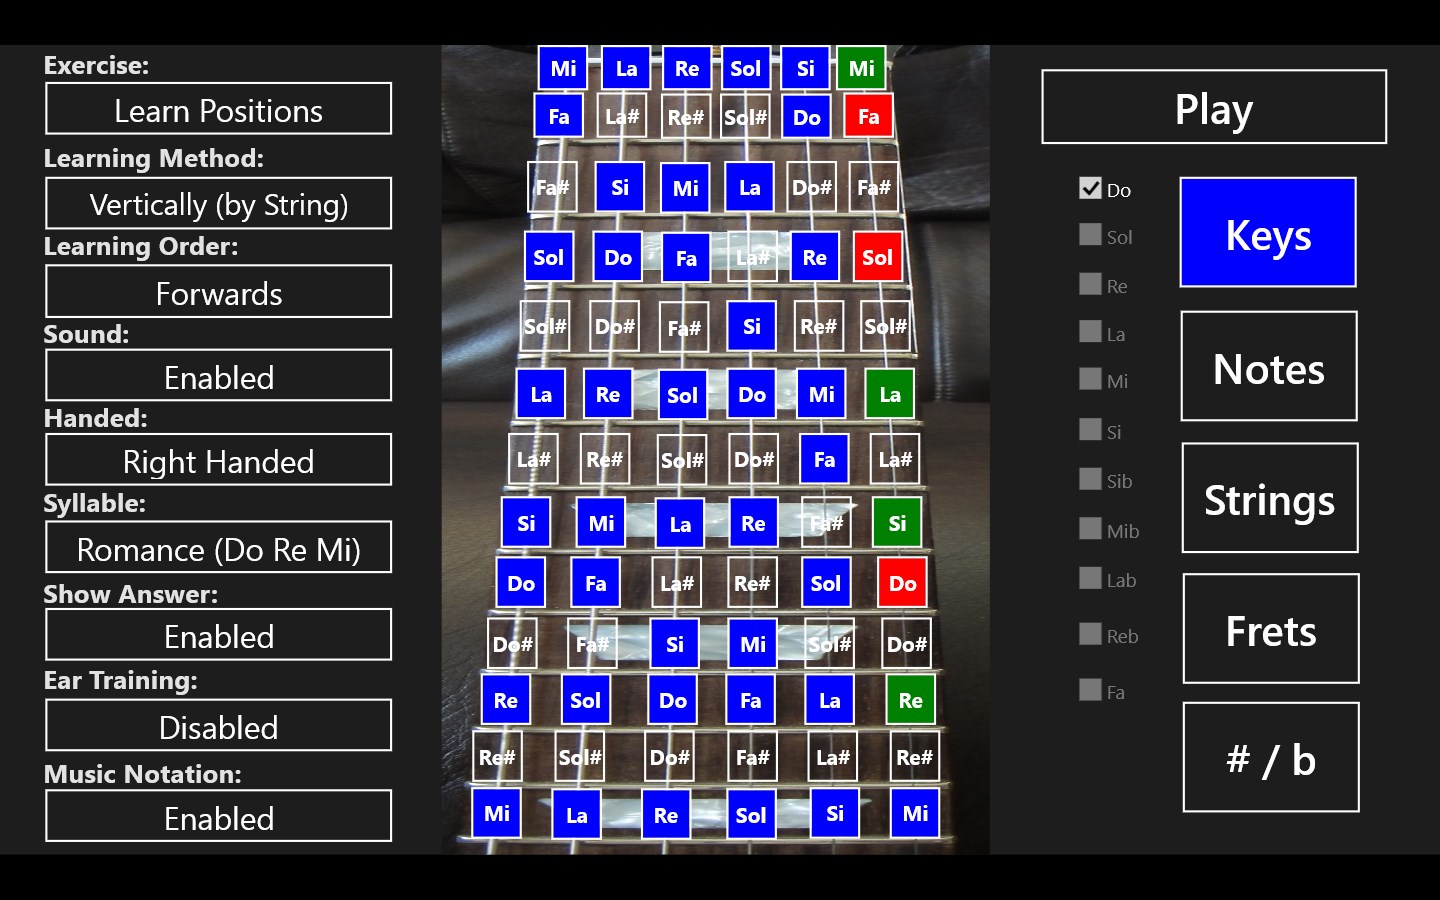Change the Syllable option Romance (Do Re Mi)
The width and height of the screenshot is (1440, 900).
click(218, 549)
